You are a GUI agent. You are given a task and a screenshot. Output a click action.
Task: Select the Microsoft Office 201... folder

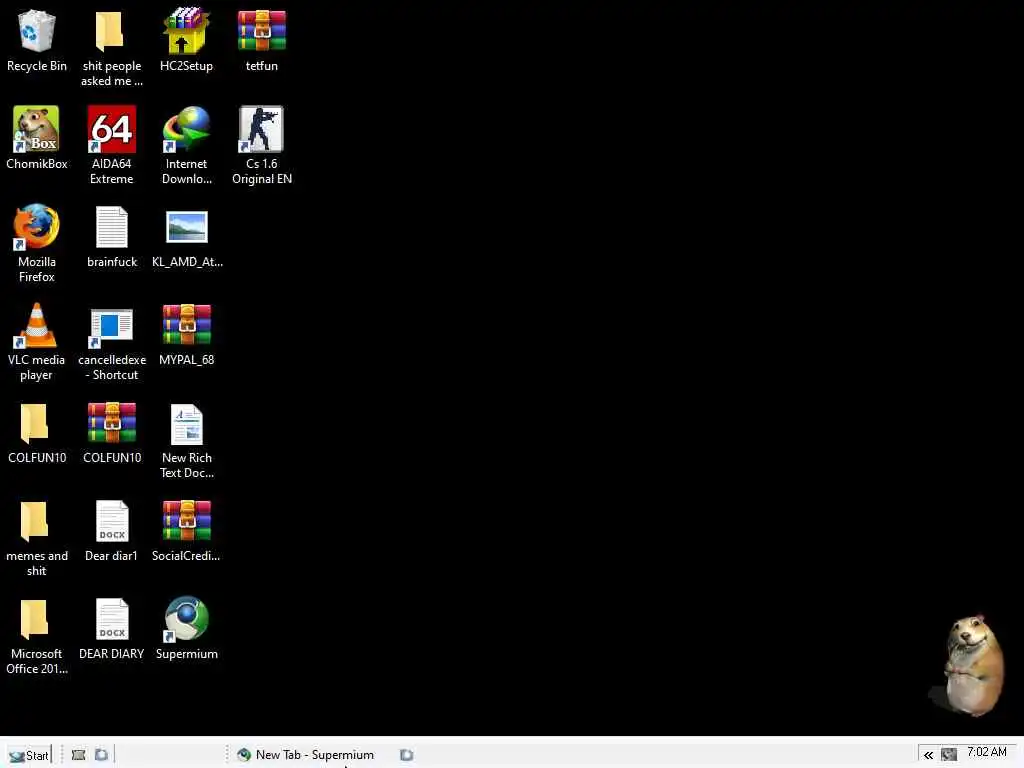point(35,619)
